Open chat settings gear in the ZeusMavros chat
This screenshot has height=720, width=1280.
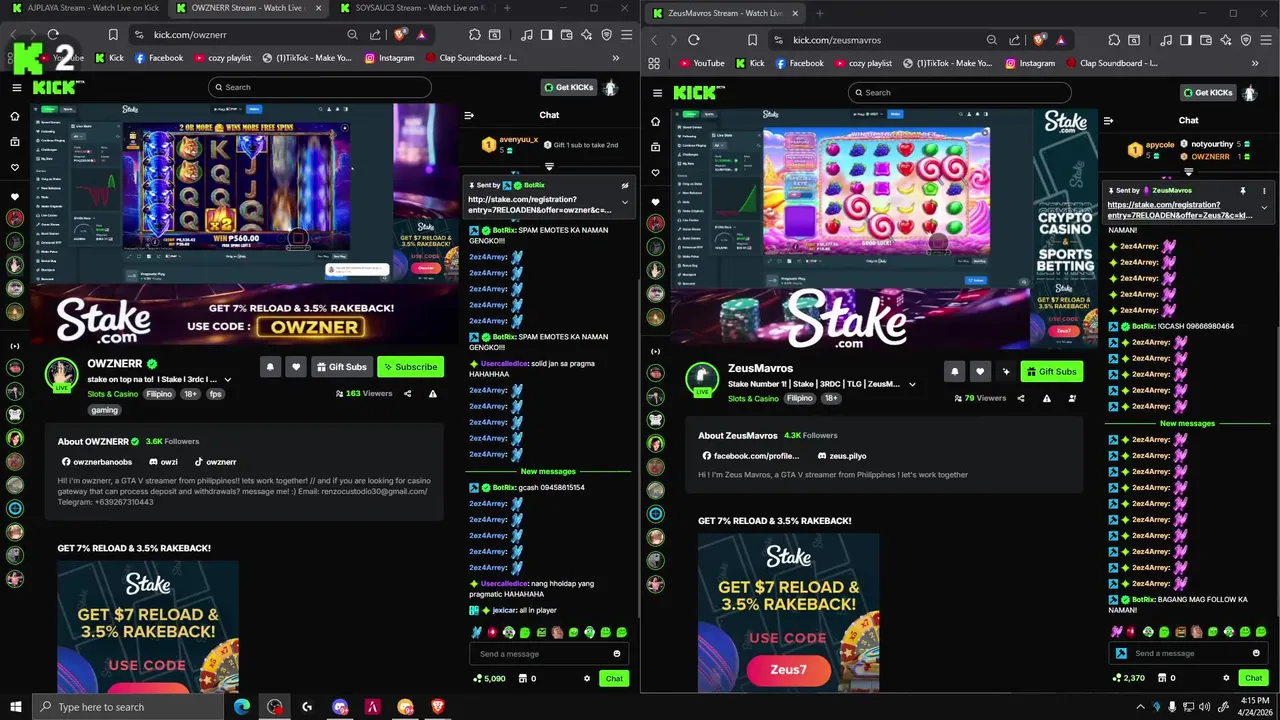click(x=1226, y=678)
